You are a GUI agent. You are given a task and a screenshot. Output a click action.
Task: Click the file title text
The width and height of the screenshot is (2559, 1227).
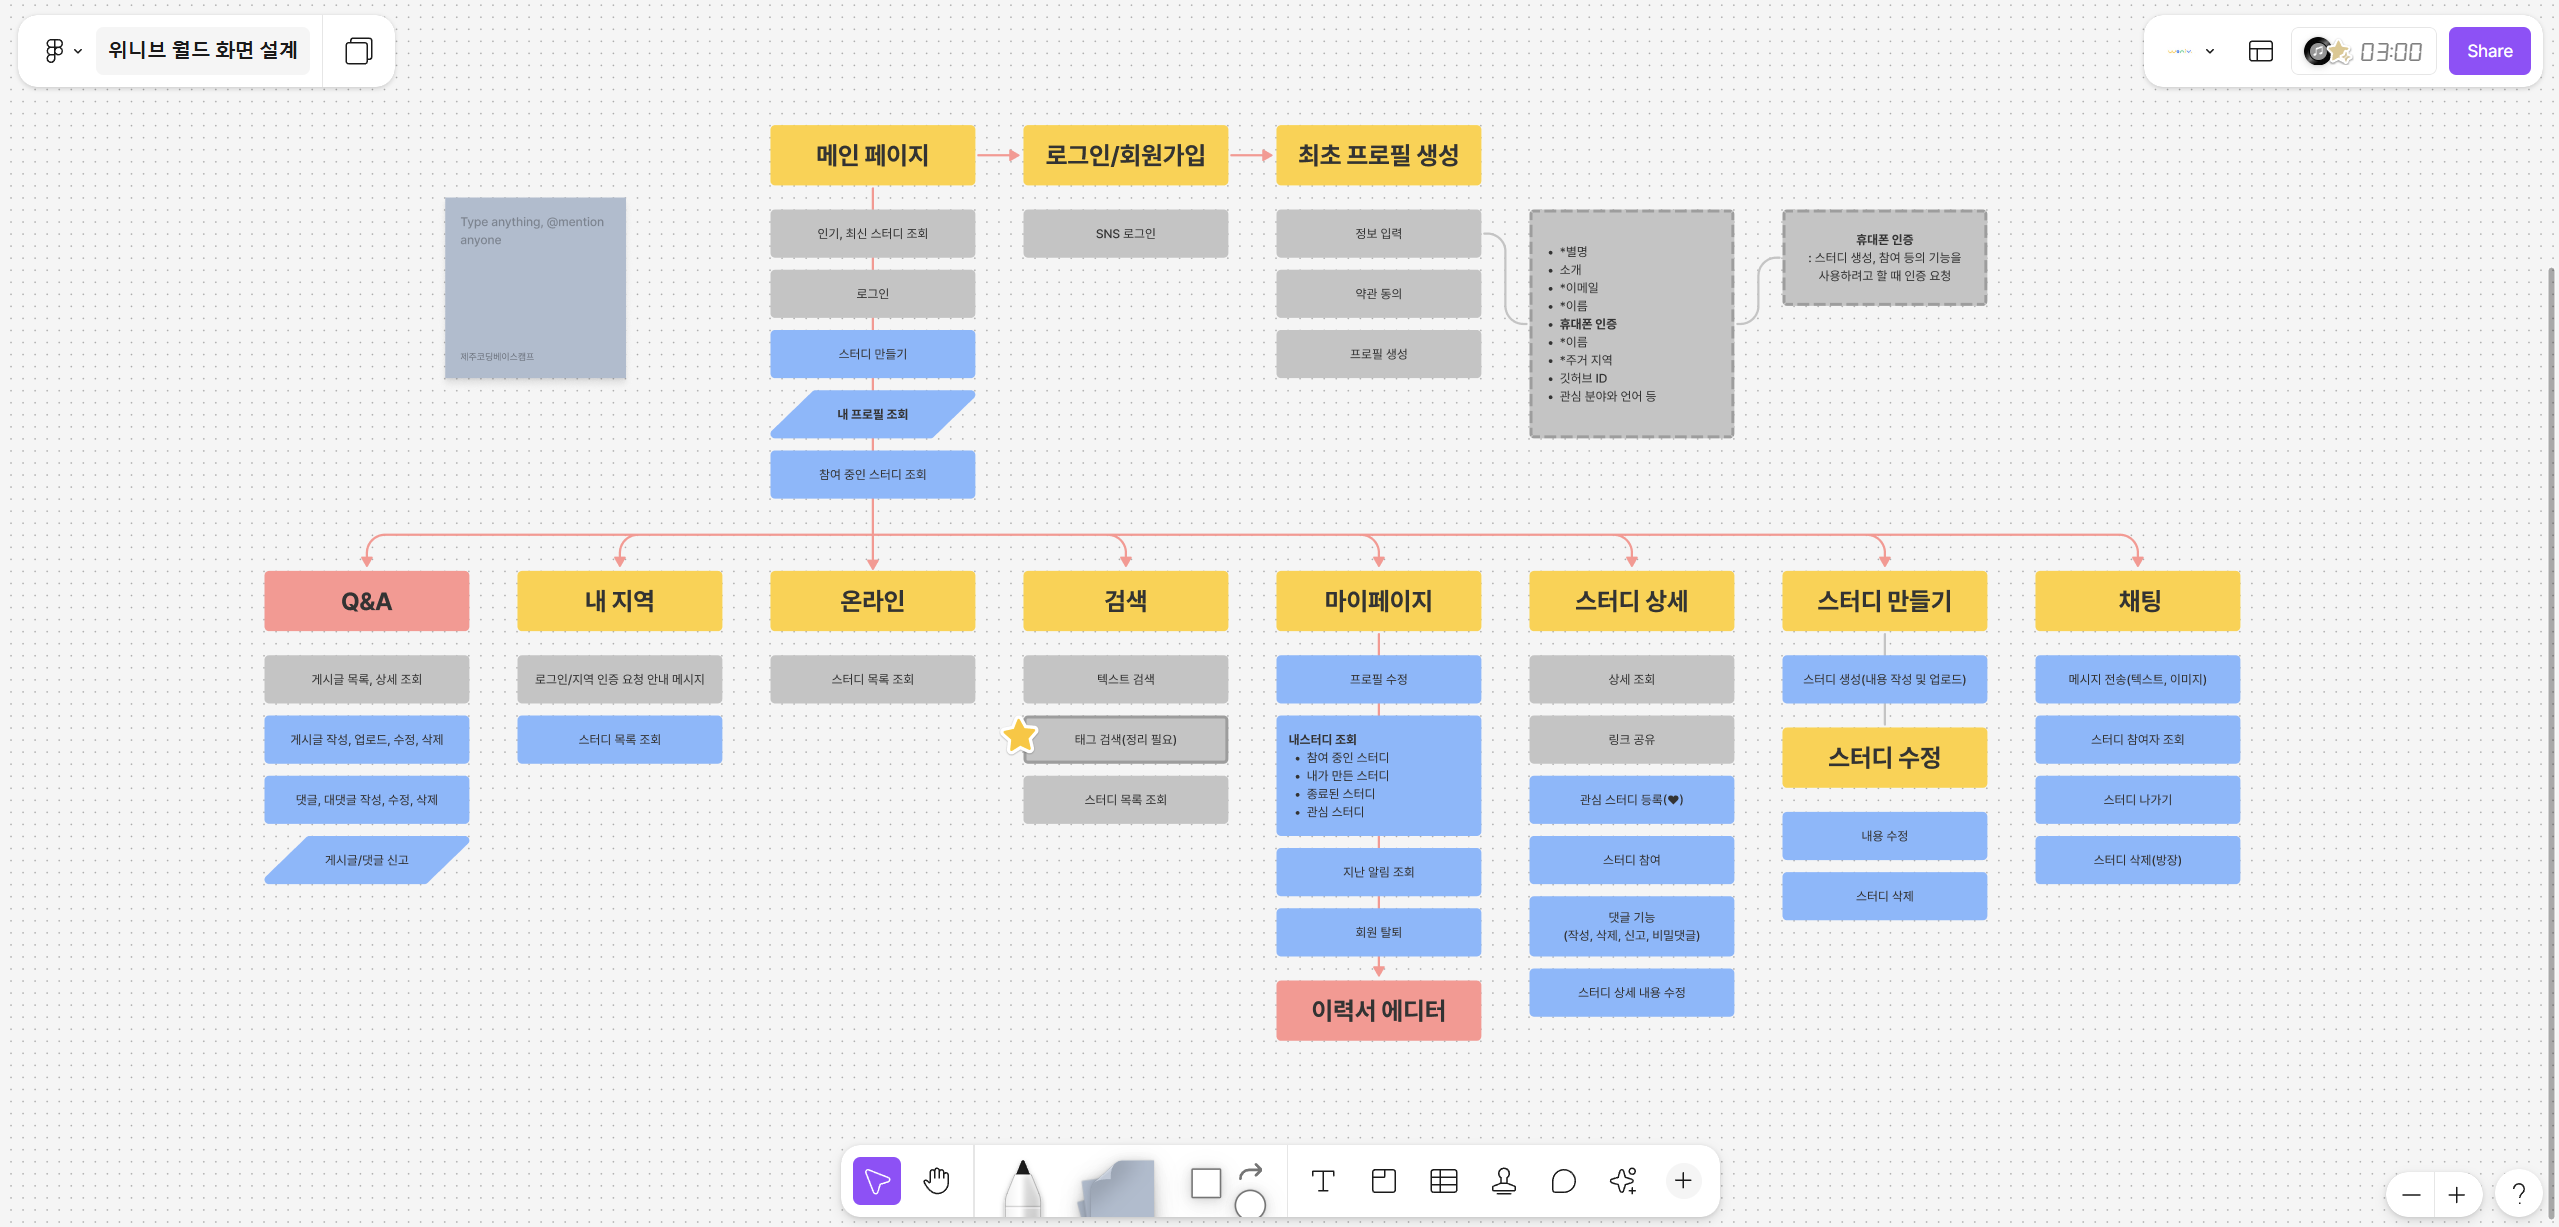(203, 51)
